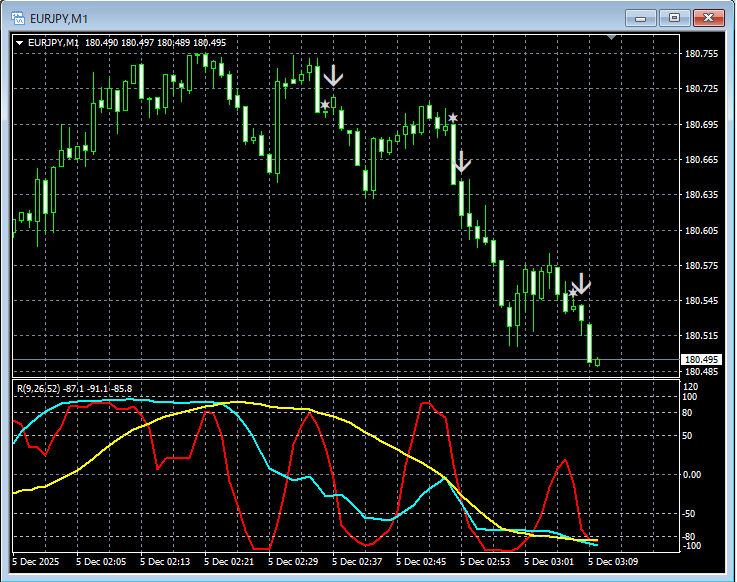Select the star marker near 180.710

(x=324, y=105)
